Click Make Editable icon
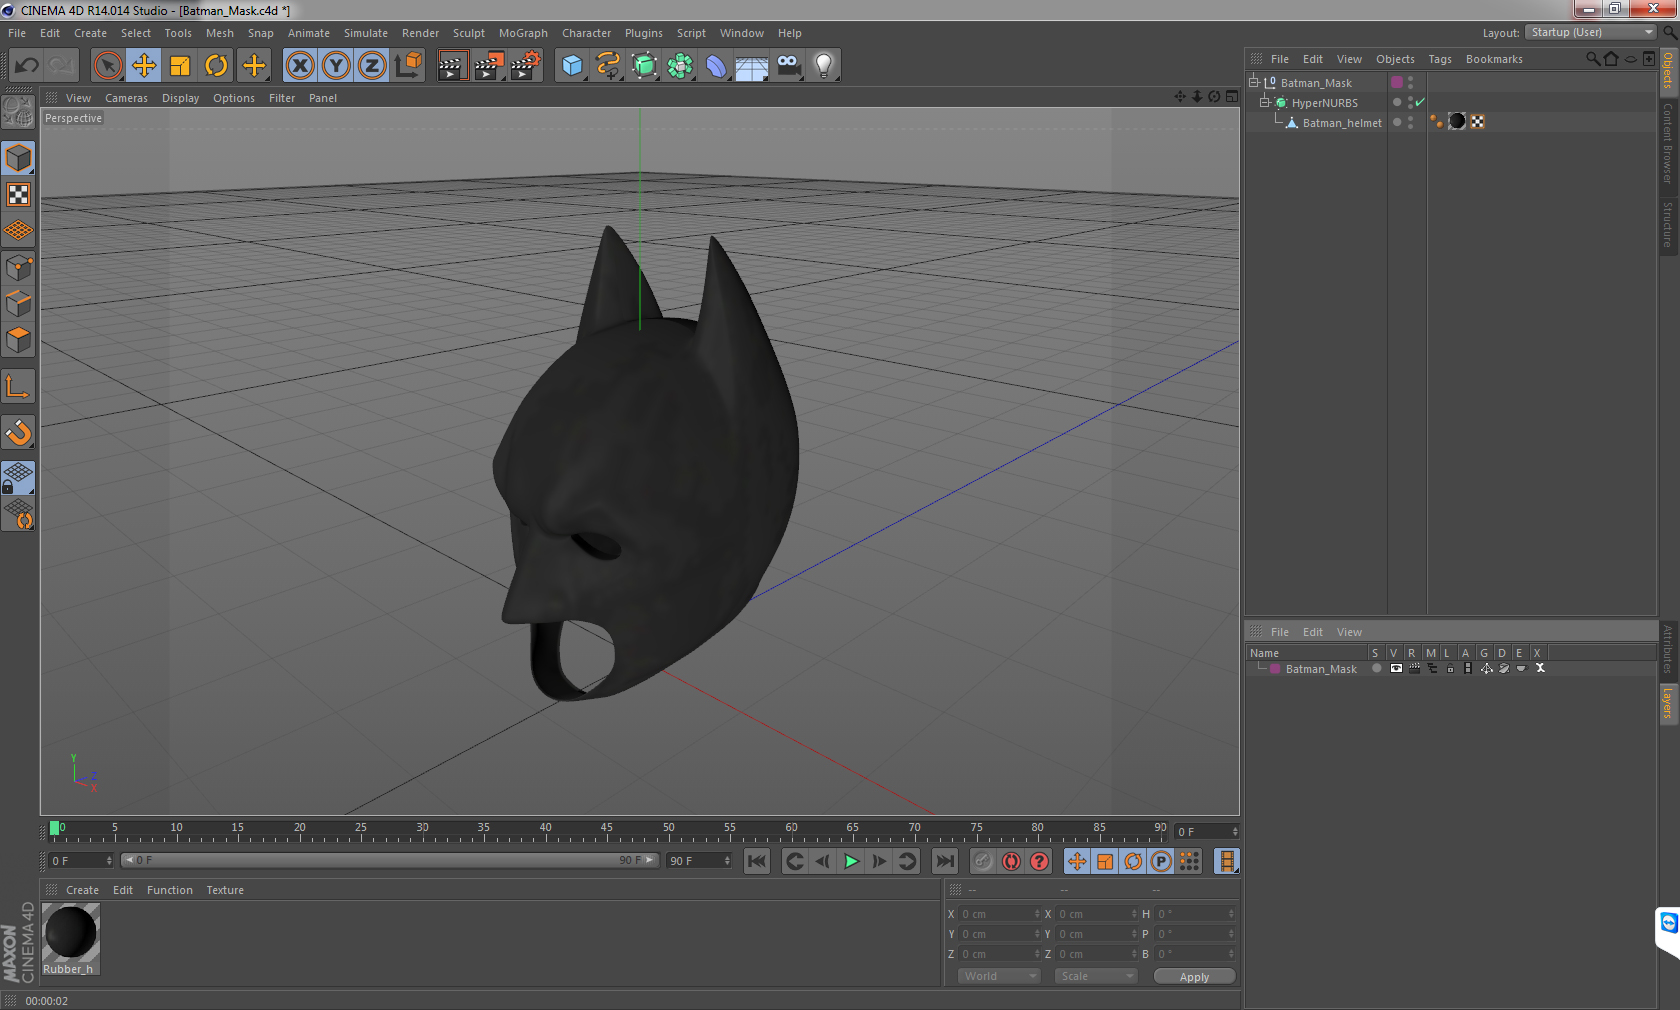Viewport: 1680px width, 1010px height. point(18,111)
